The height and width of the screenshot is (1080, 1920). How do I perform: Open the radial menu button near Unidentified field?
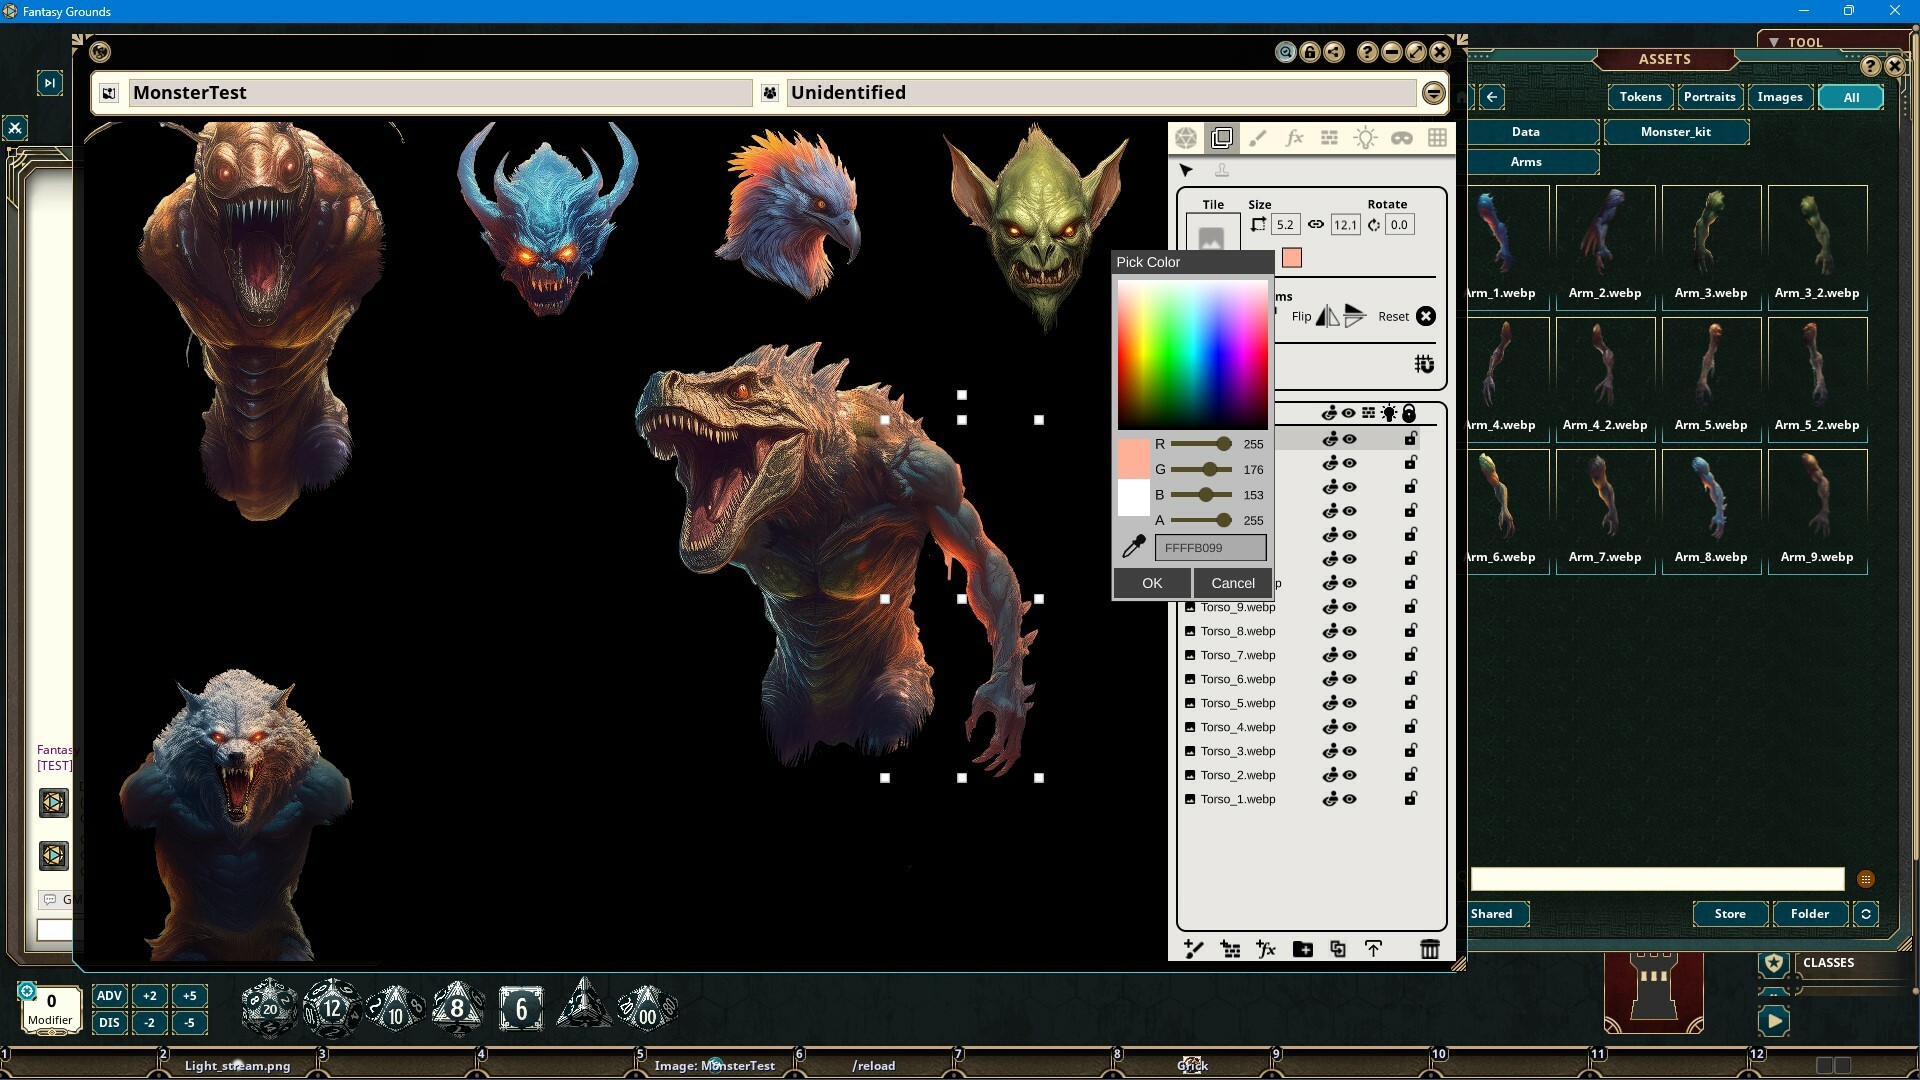pyautogui.click(x=1433, y=92)
